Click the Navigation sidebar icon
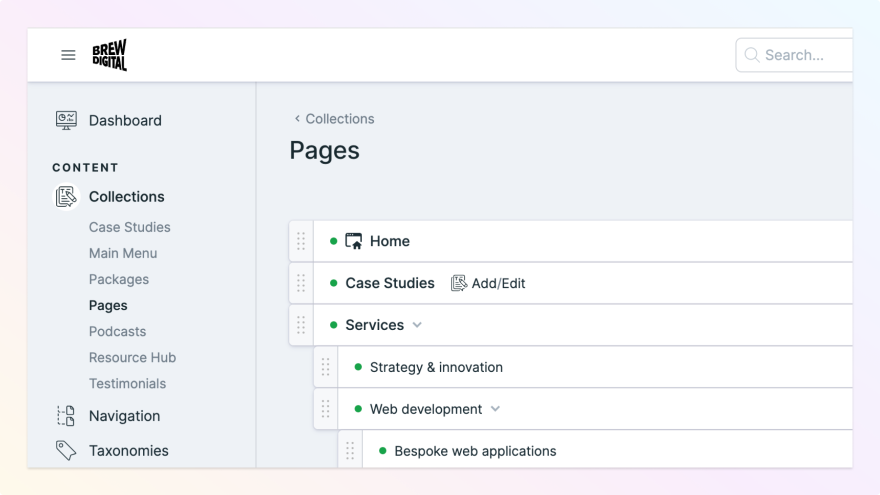 [66, 416]
